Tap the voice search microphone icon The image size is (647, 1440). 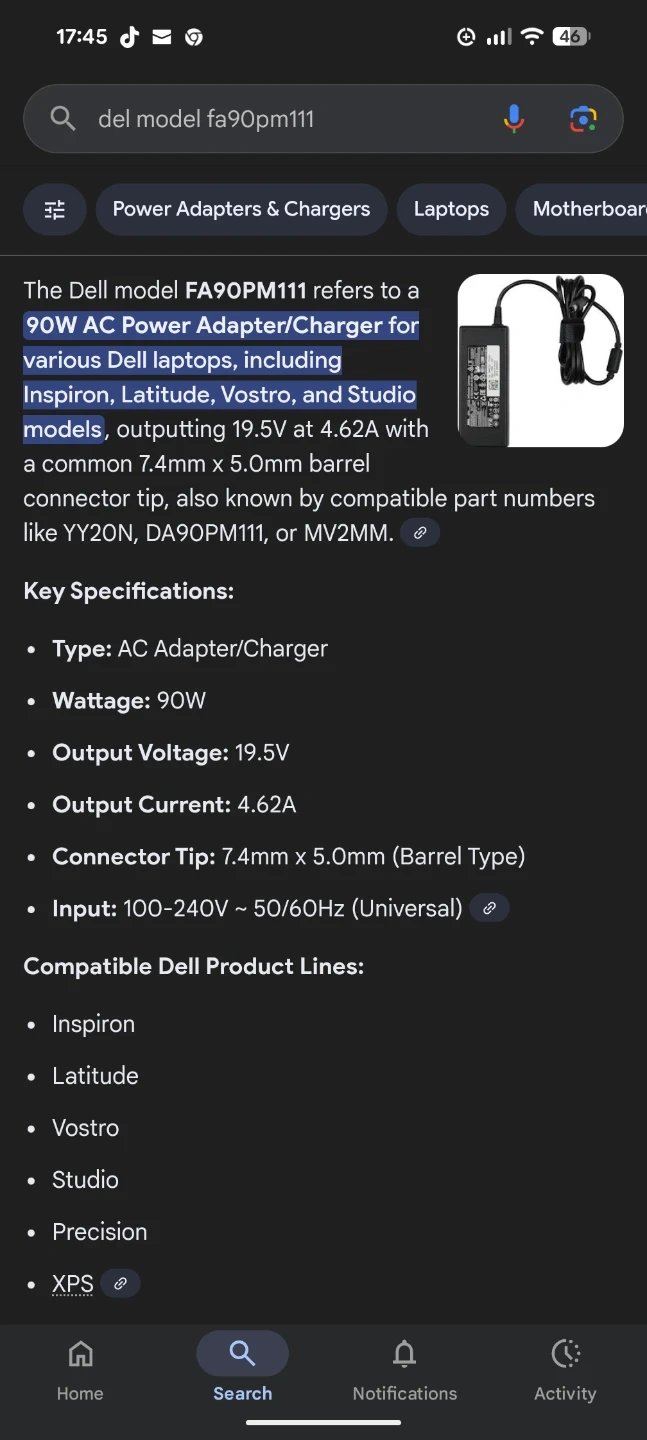point(514,119)
